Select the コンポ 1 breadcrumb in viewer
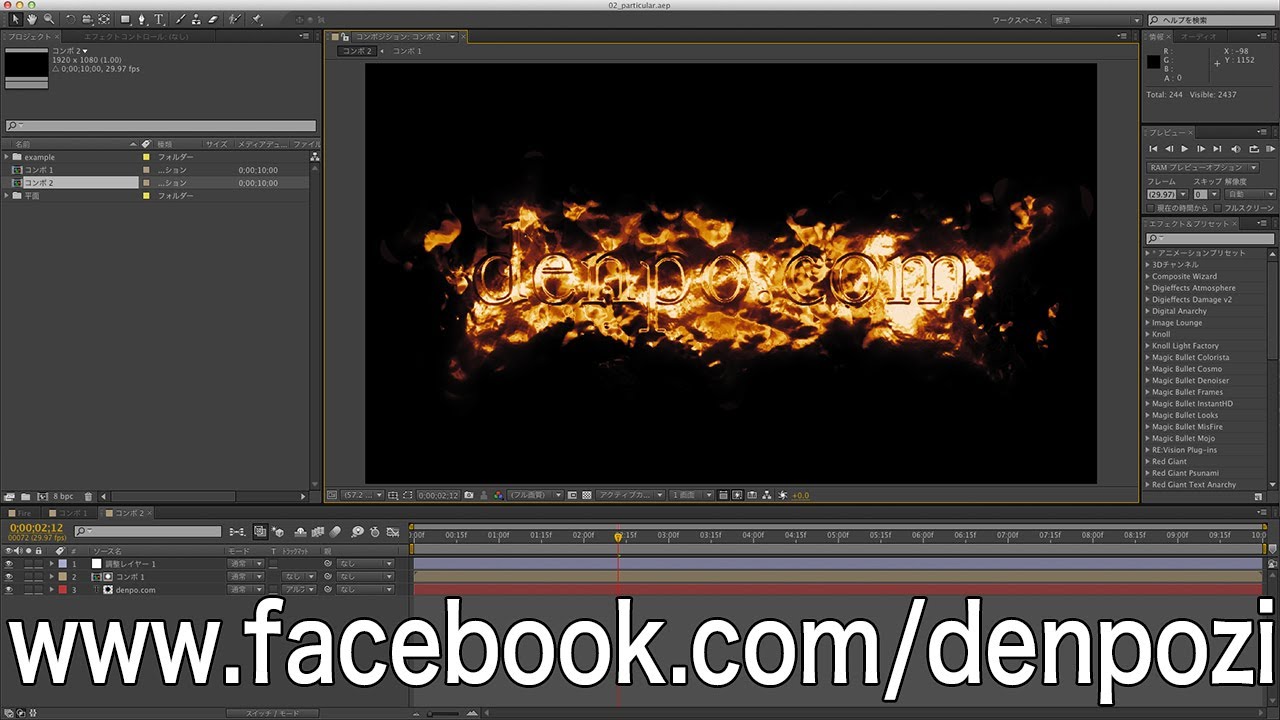 [x=406, y=51]
